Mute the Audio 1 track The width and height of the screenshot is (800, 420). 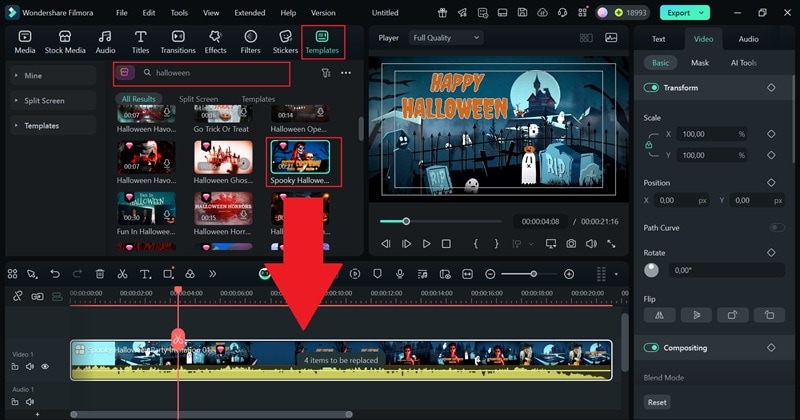pyautogui.click(x=30, y=402)
